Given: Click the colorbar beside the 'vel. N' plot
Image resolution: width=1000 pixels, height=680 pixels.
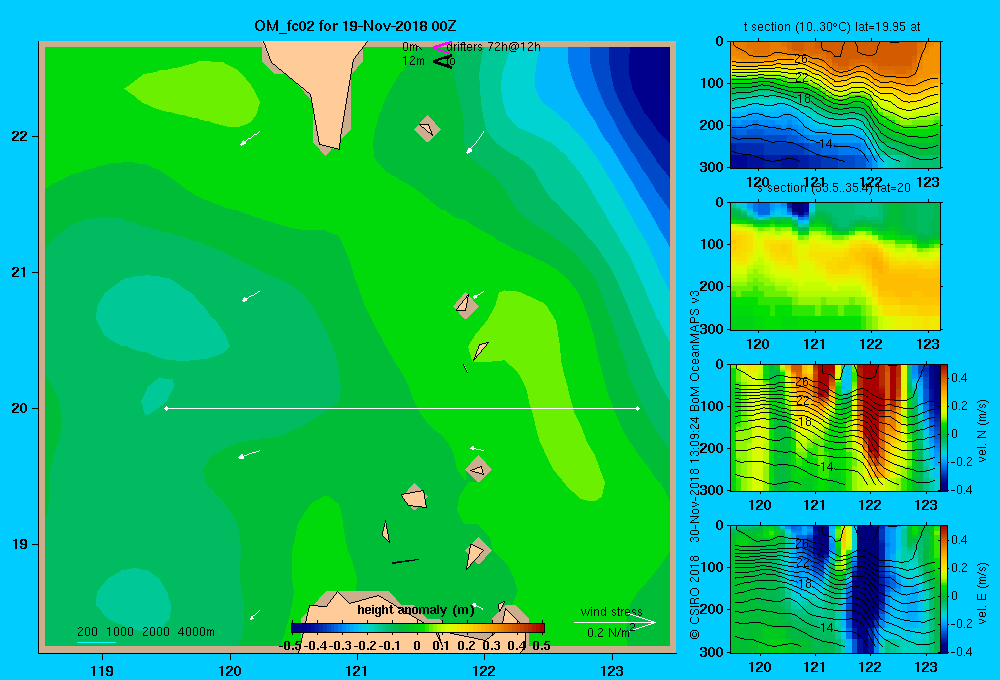Looking at the screenshot, I should (x=945, y=428).
